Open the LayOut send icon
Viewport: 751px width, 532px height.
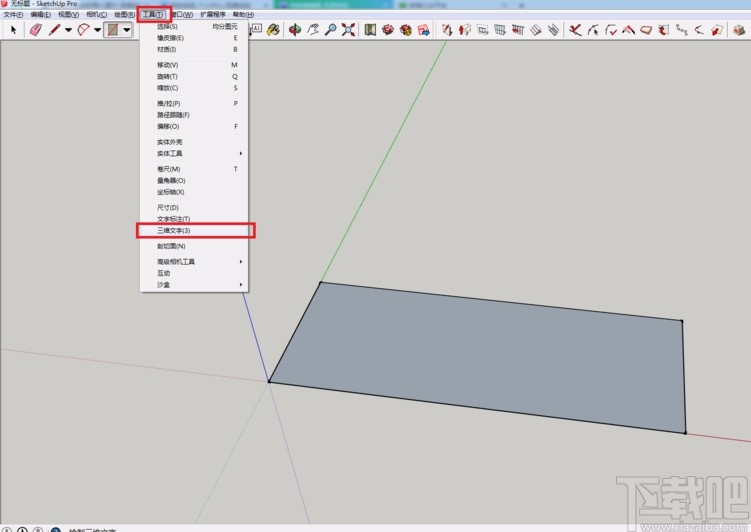423,30
